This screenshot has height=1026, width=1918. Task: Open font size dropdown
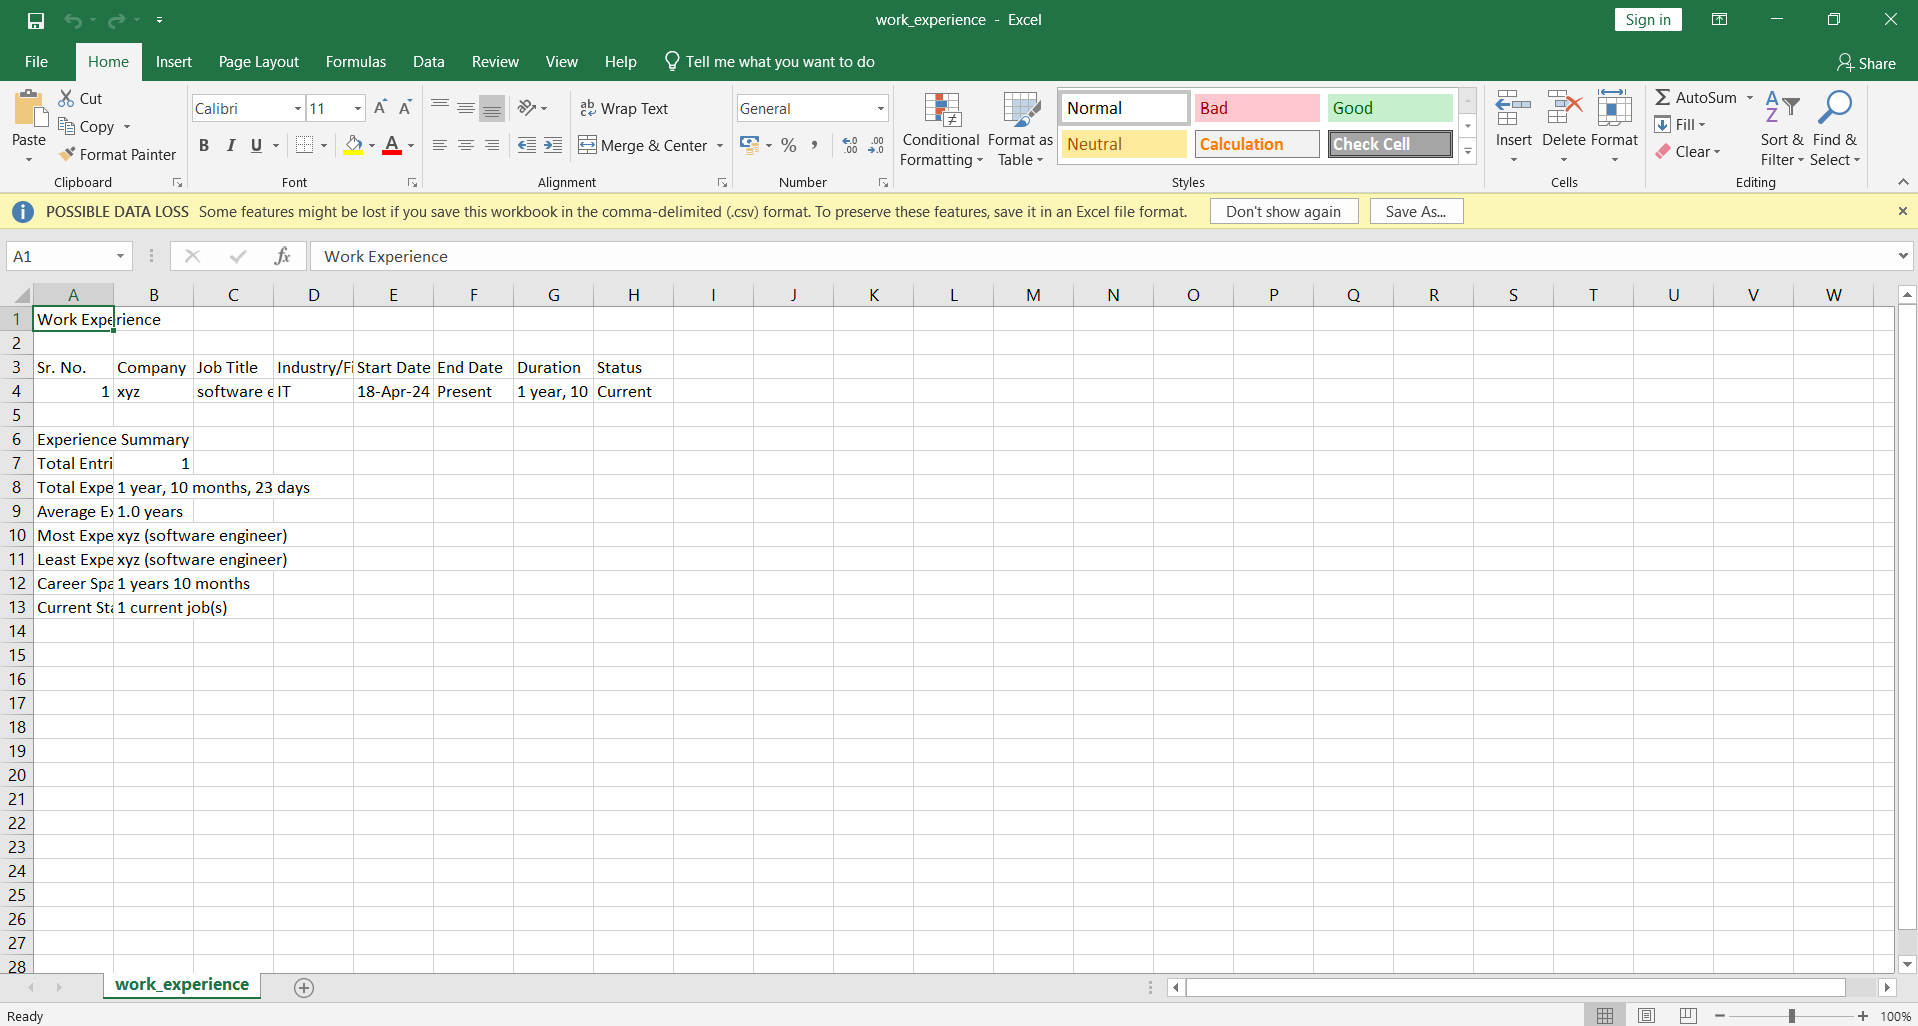(358, 108)
